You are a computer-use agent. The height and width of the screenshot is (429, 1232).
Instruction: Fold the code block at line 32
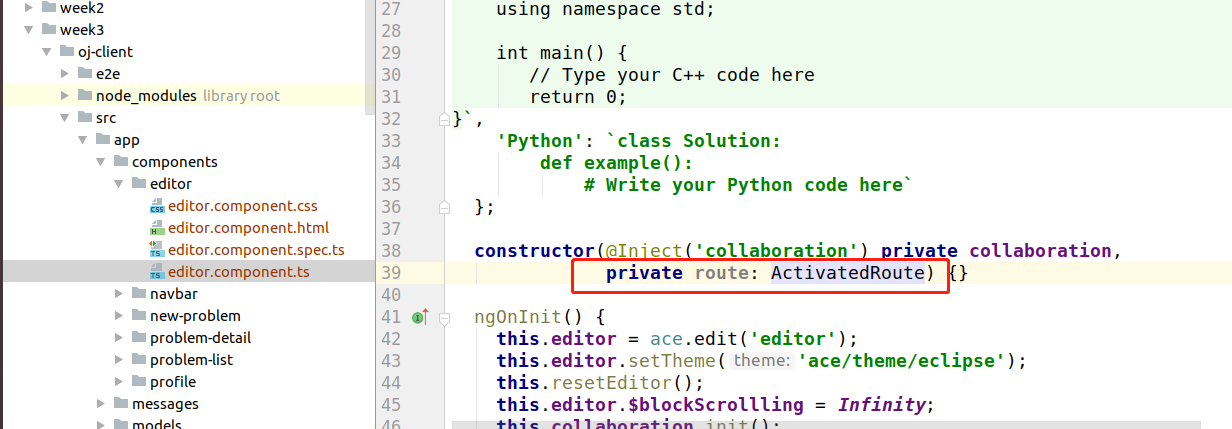coord(444,120)
